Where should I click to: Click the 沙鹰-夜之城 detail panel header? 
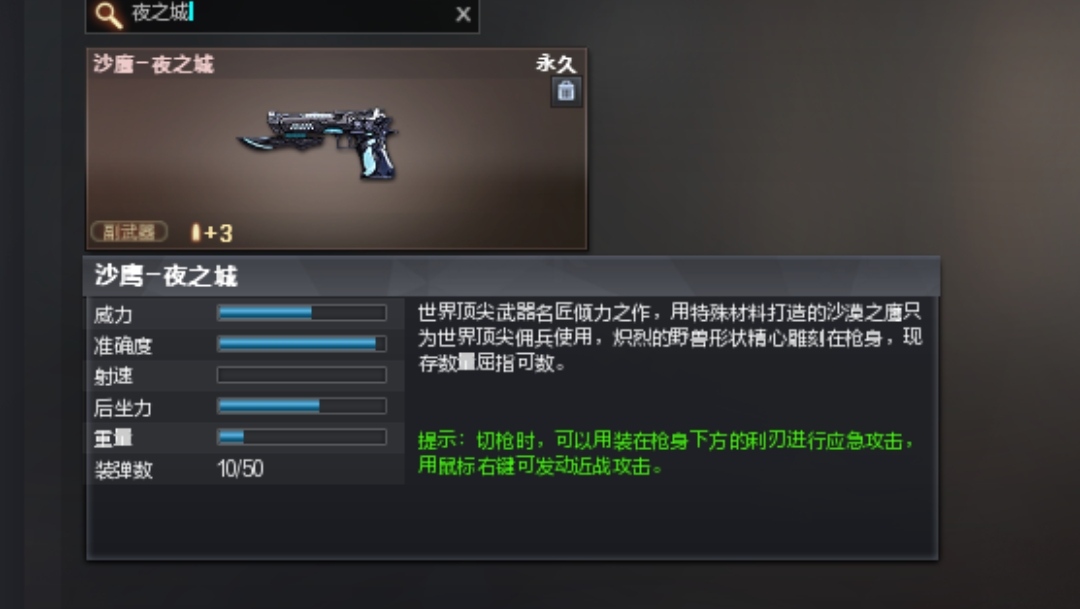click(512, 276)
